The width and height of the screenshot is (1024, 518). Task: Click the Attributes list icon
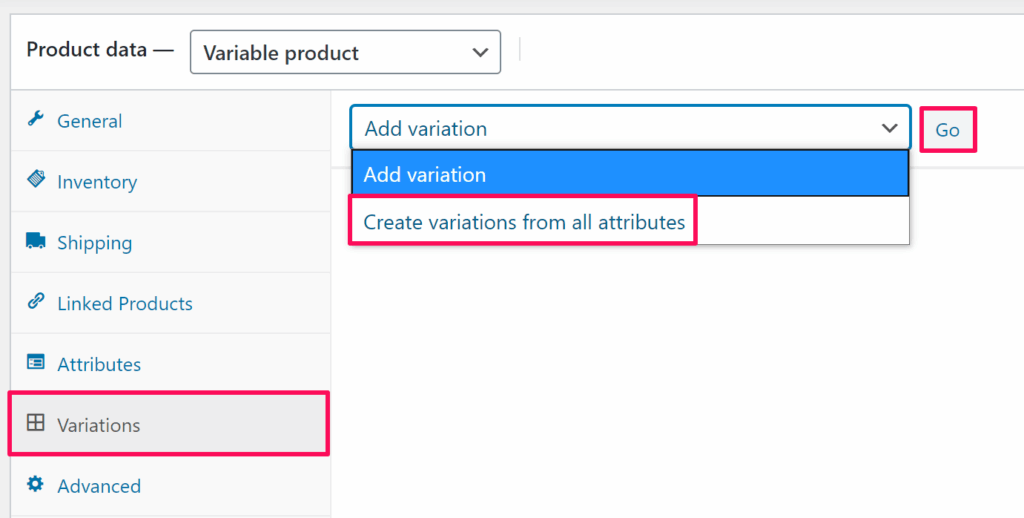click(x=36, y=363)
